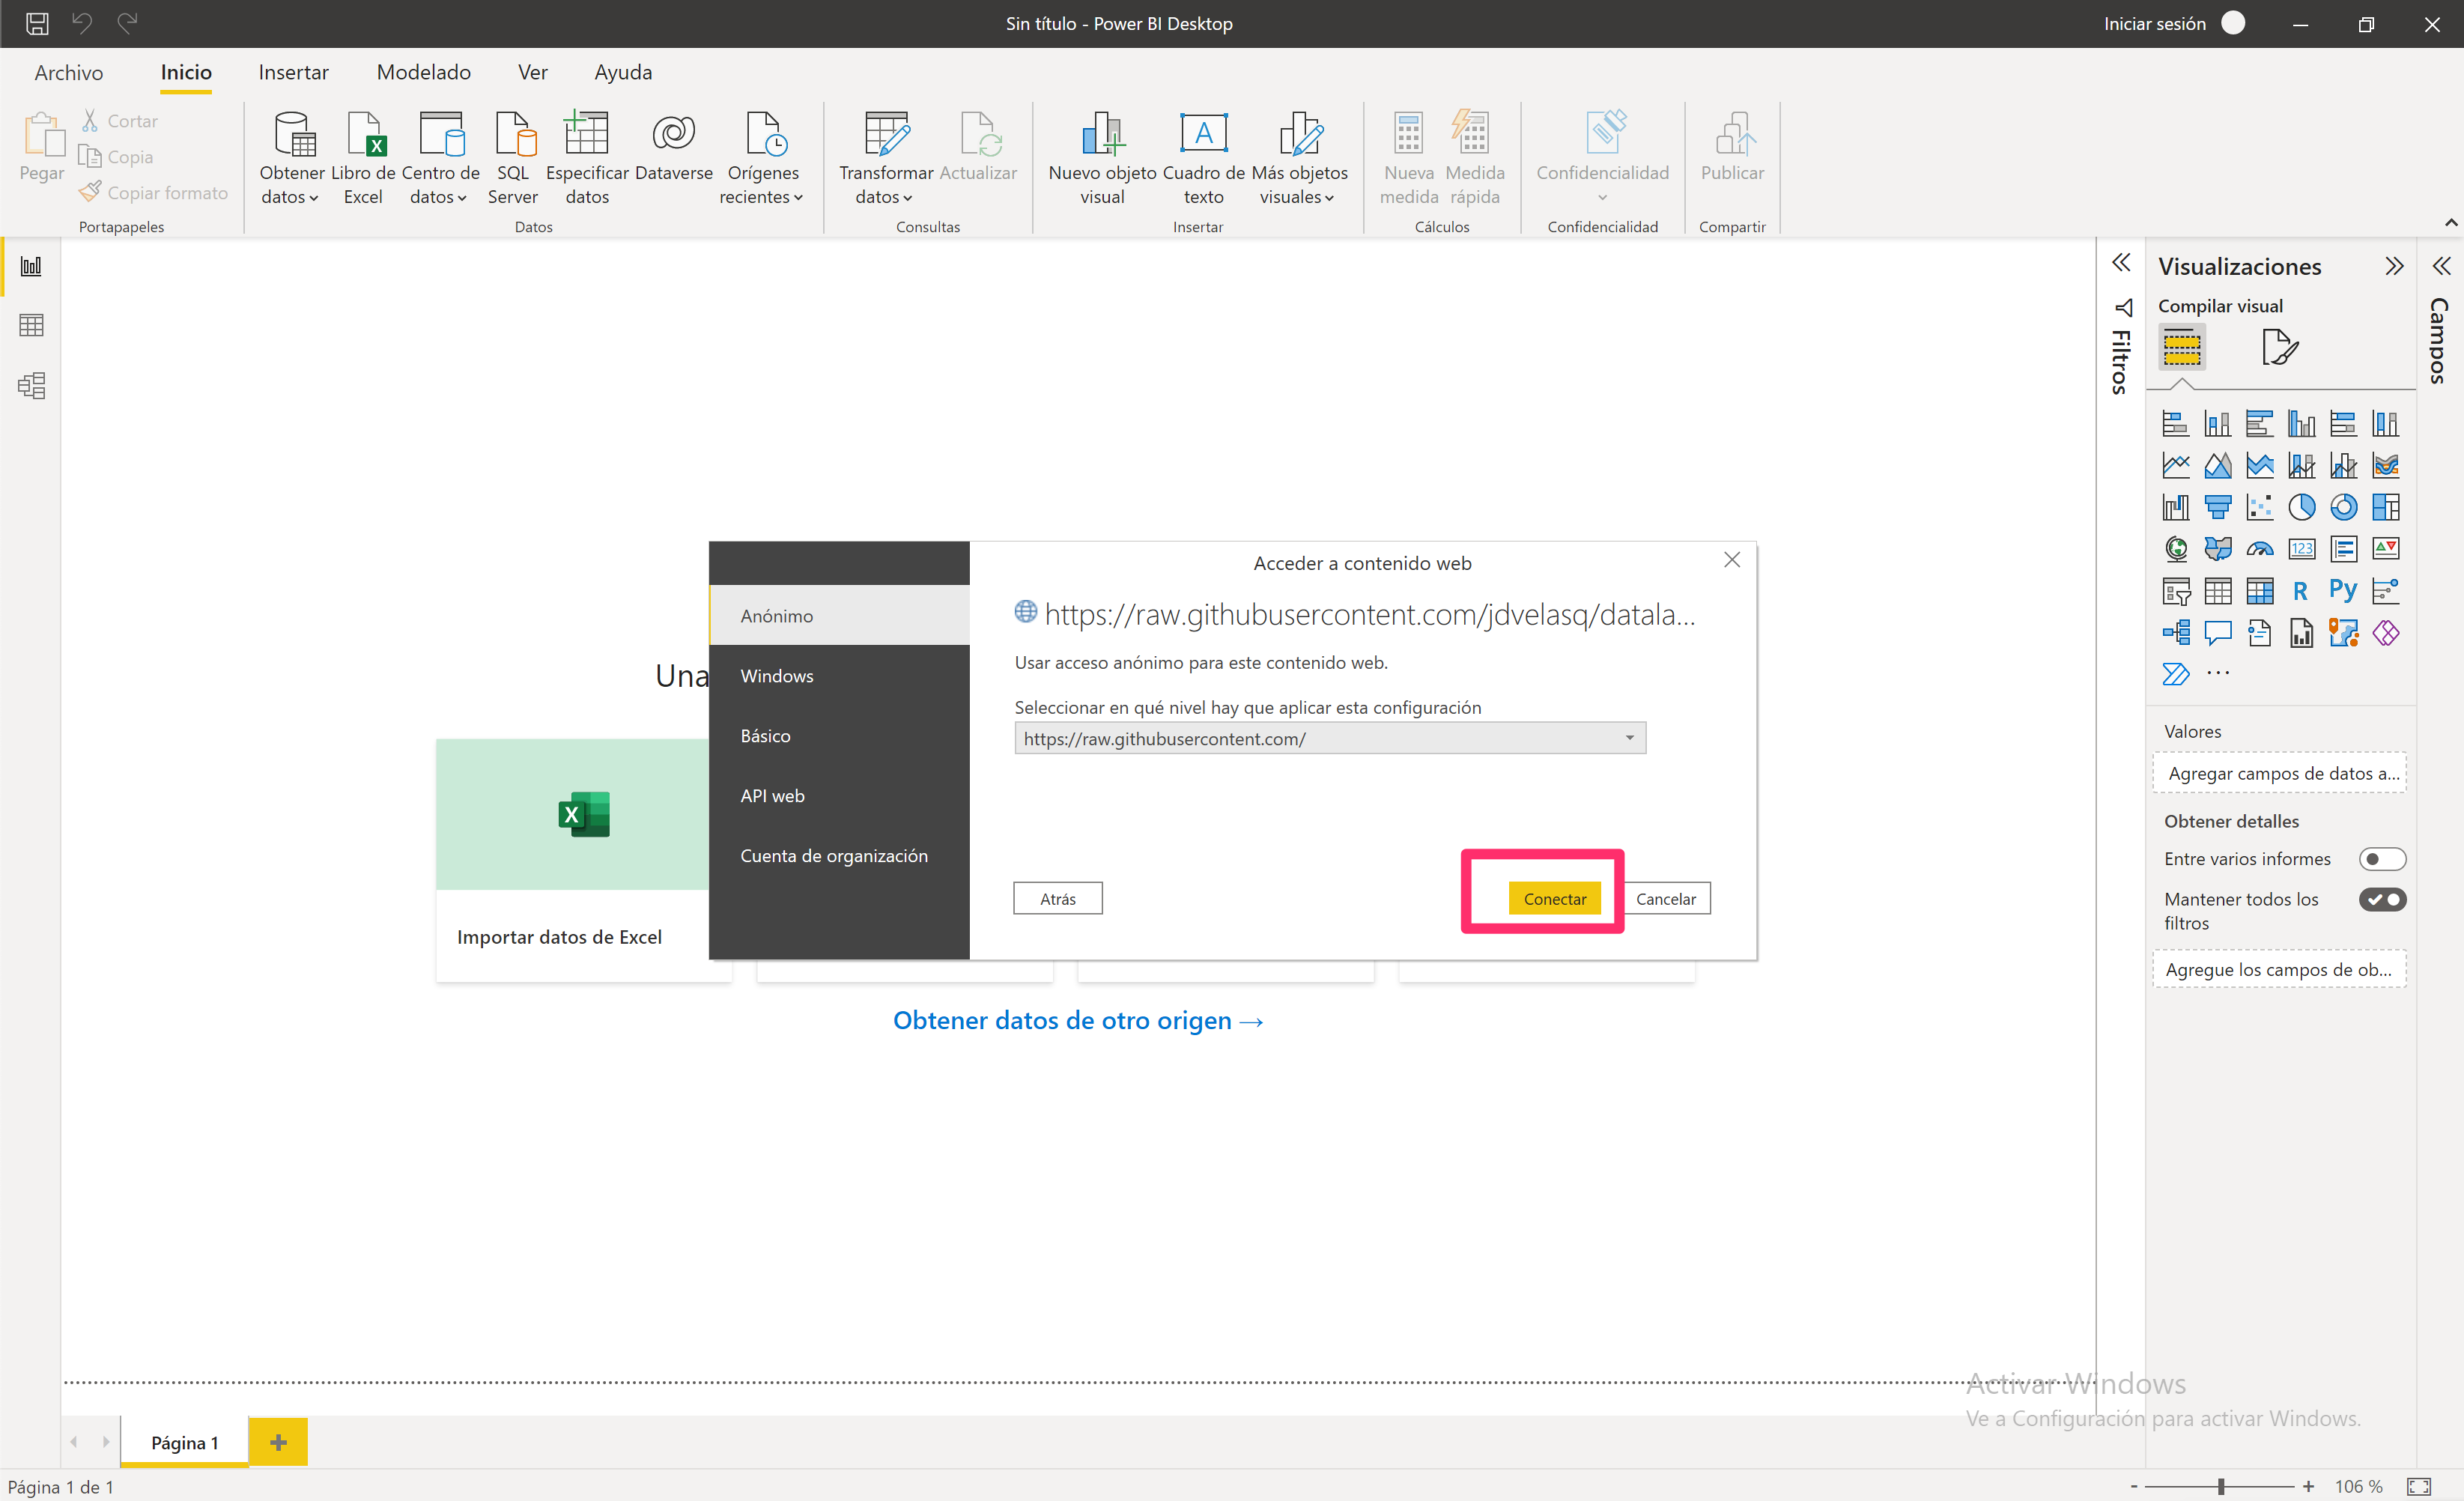2464x1501 pixels.
Task: Switch to Data table view
Action: pyautogui.click(x=31, y=325)
